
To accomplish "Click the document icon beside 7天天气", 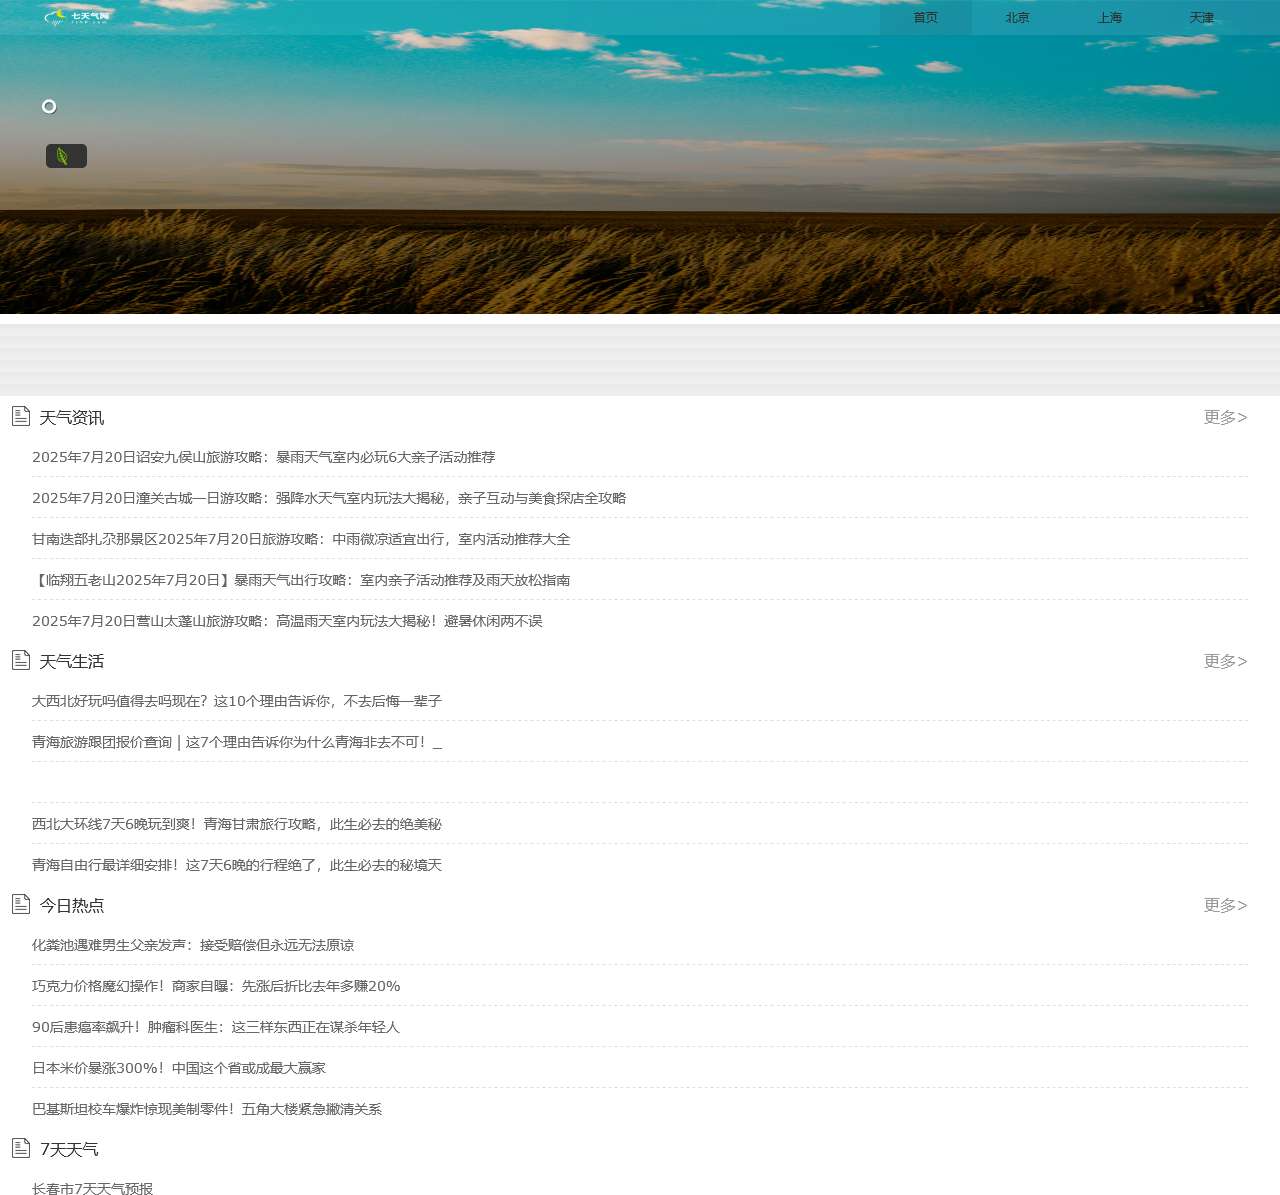I will tap(21, 1148).
